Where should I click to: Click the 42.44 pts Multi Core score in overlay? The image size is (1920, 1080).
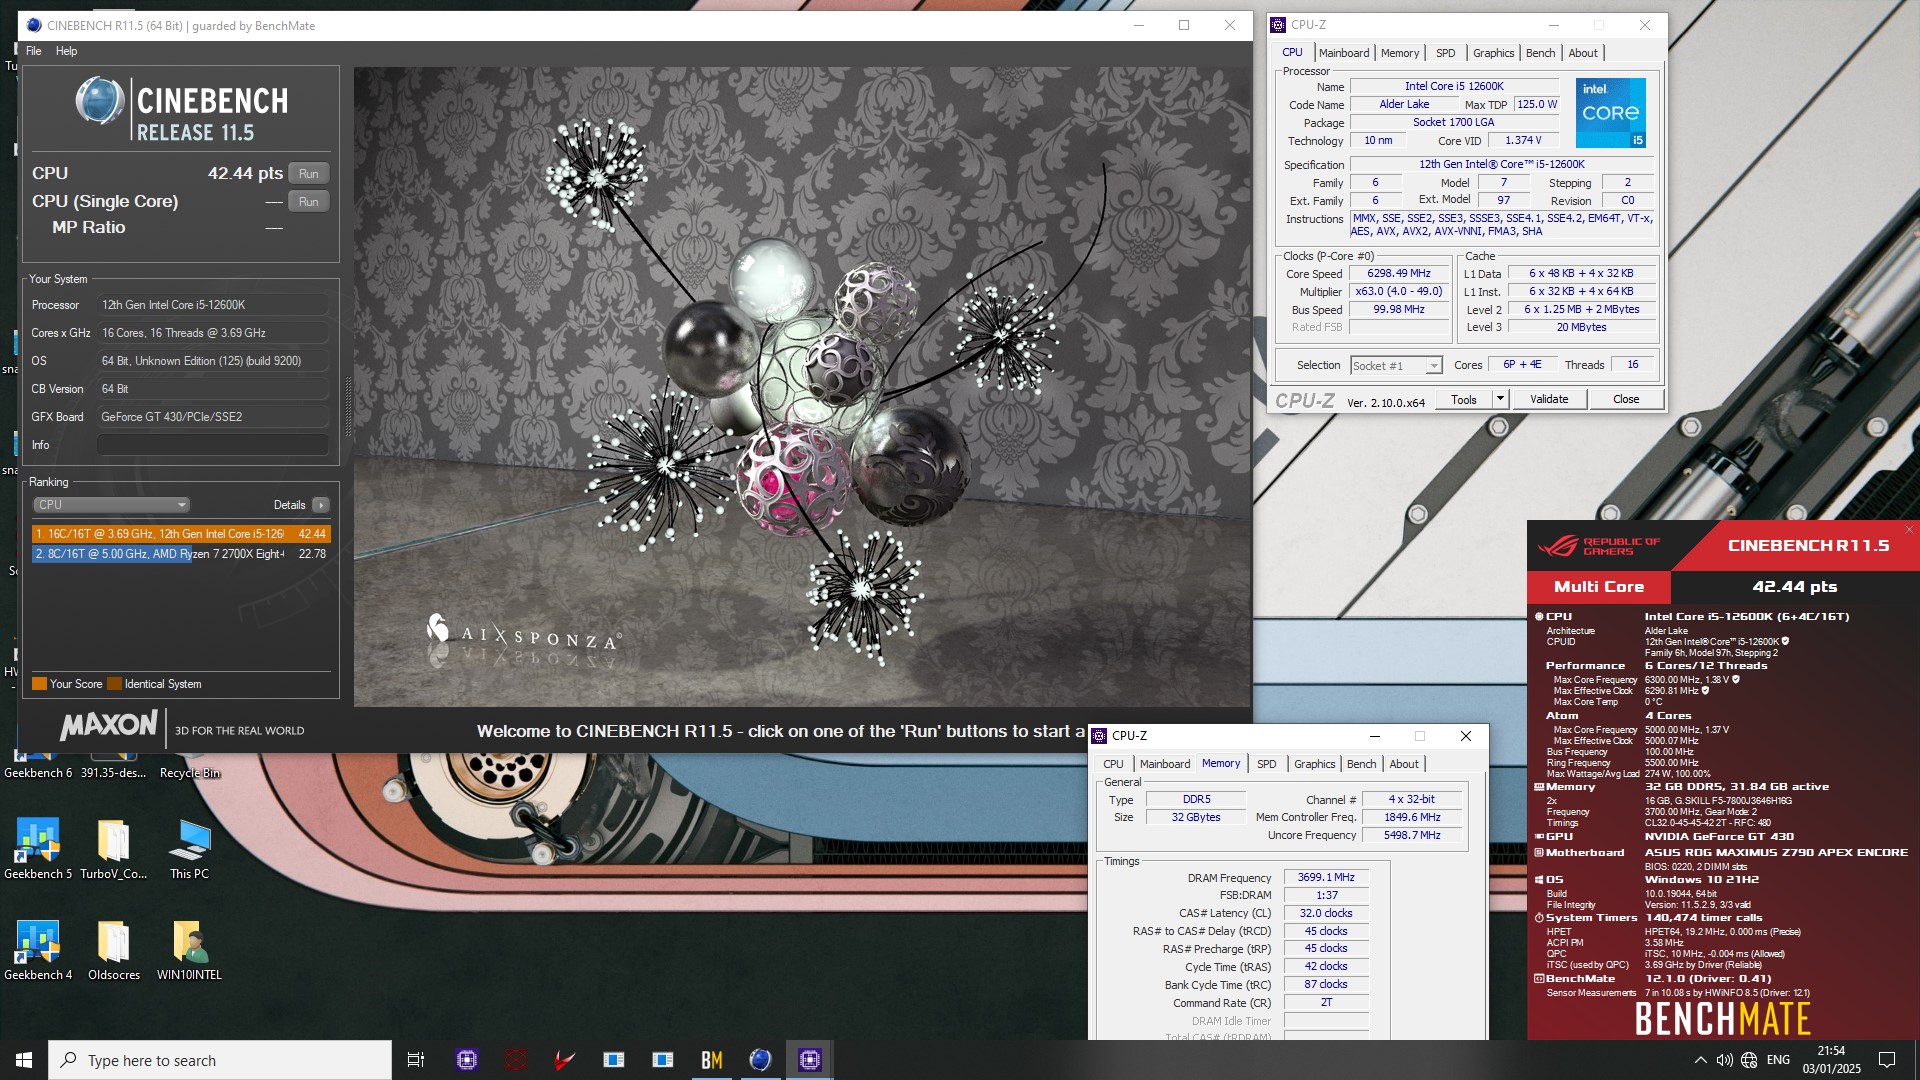(x=1794, y=587)
